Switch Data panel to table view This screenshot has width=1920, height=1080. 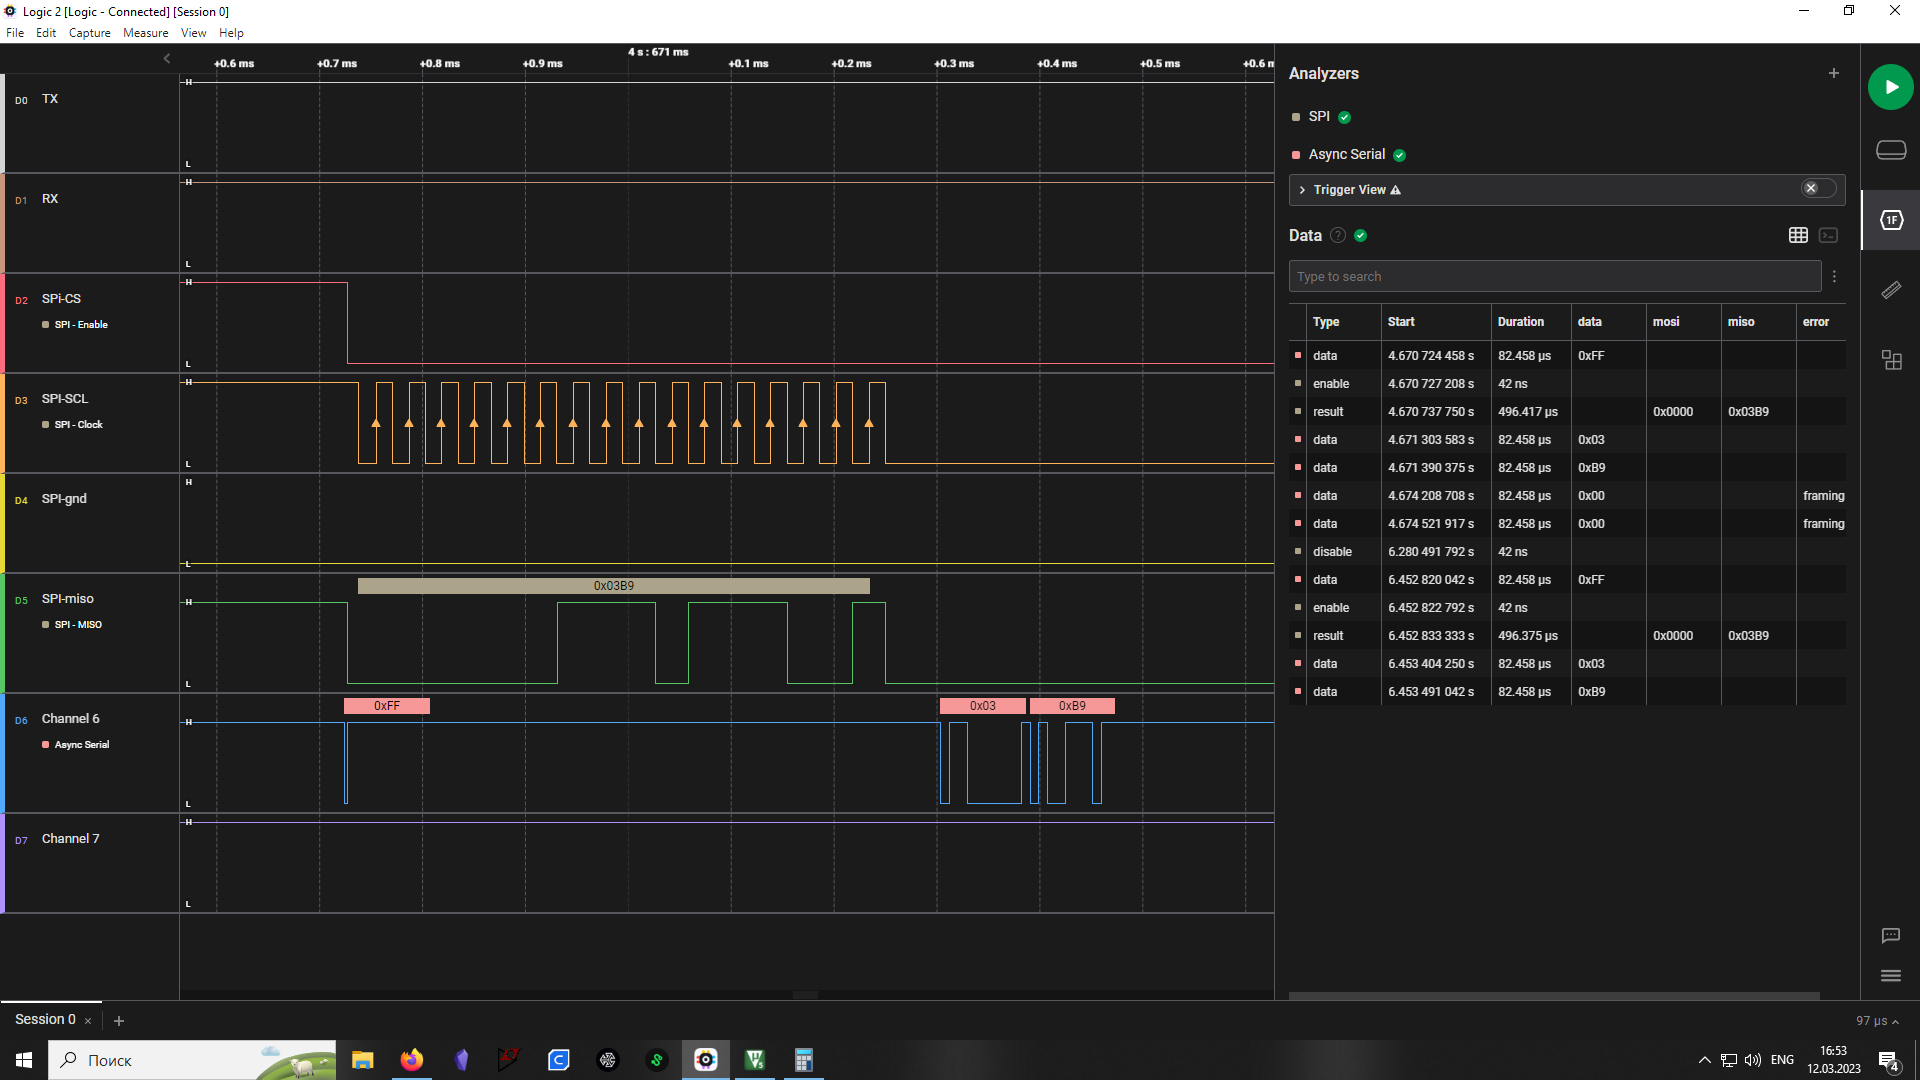coord(1797,235)
